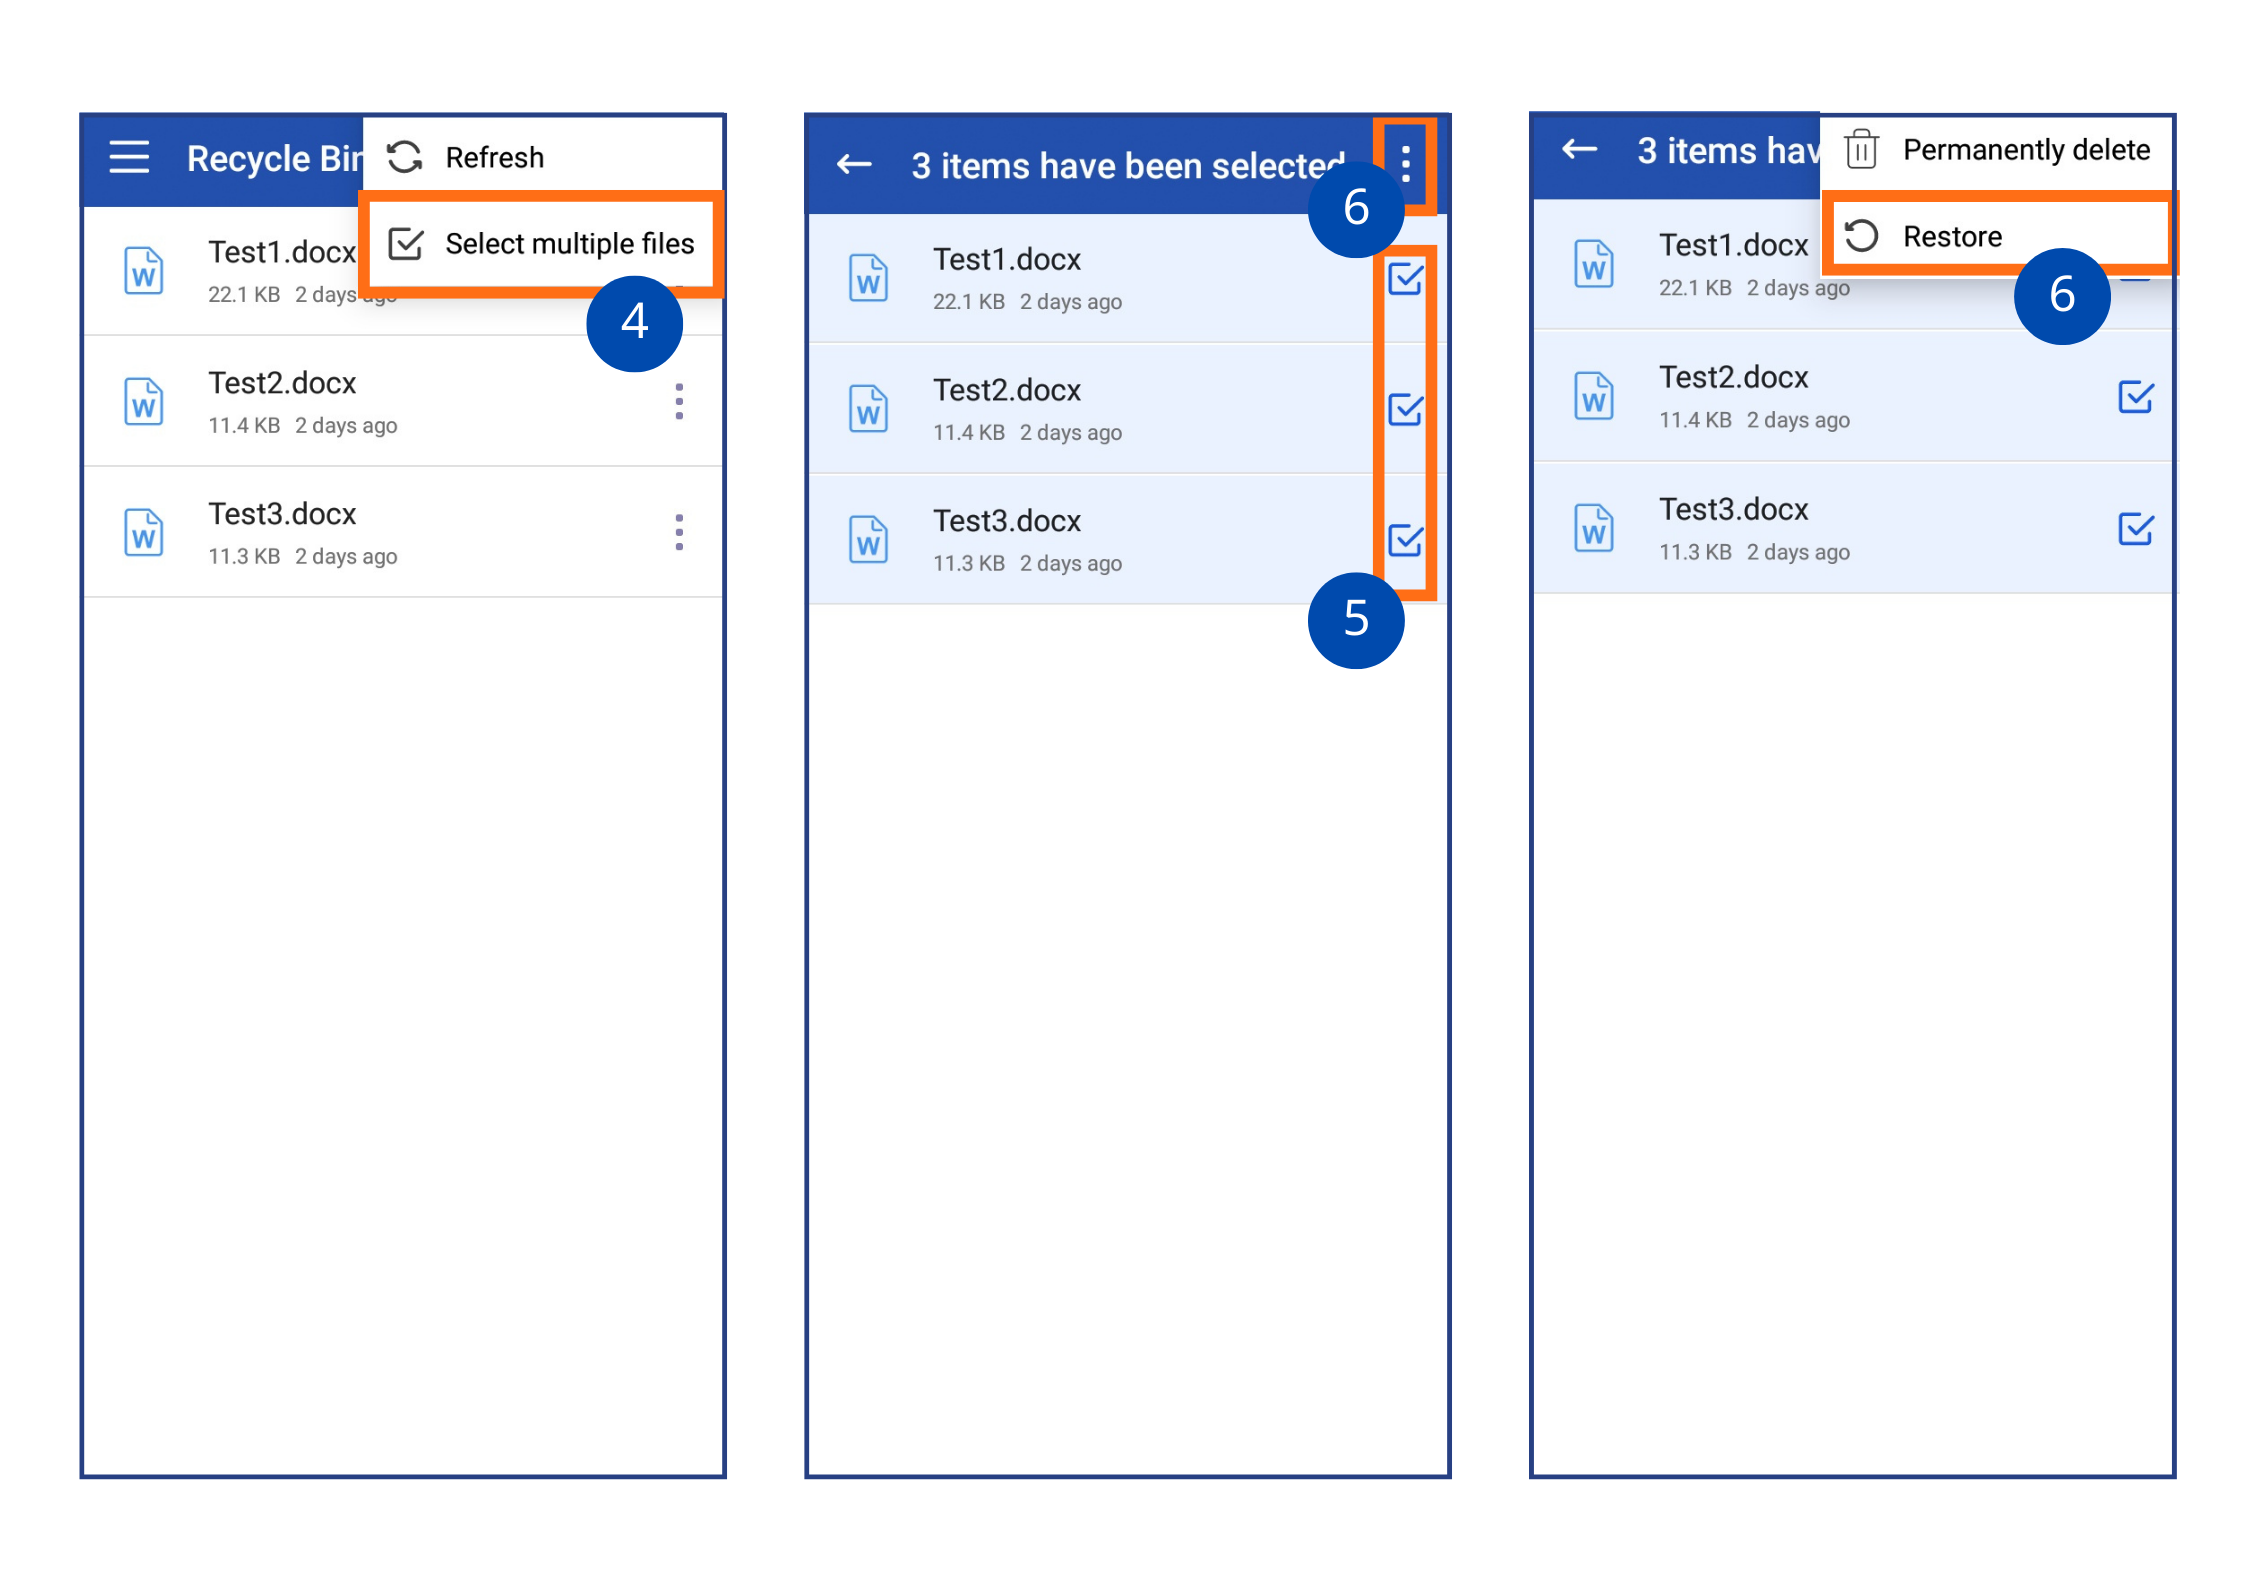This screenshot has height=1587, width=2245.
Task: Go back using arrow in right screen
Action: (1580, 150)
